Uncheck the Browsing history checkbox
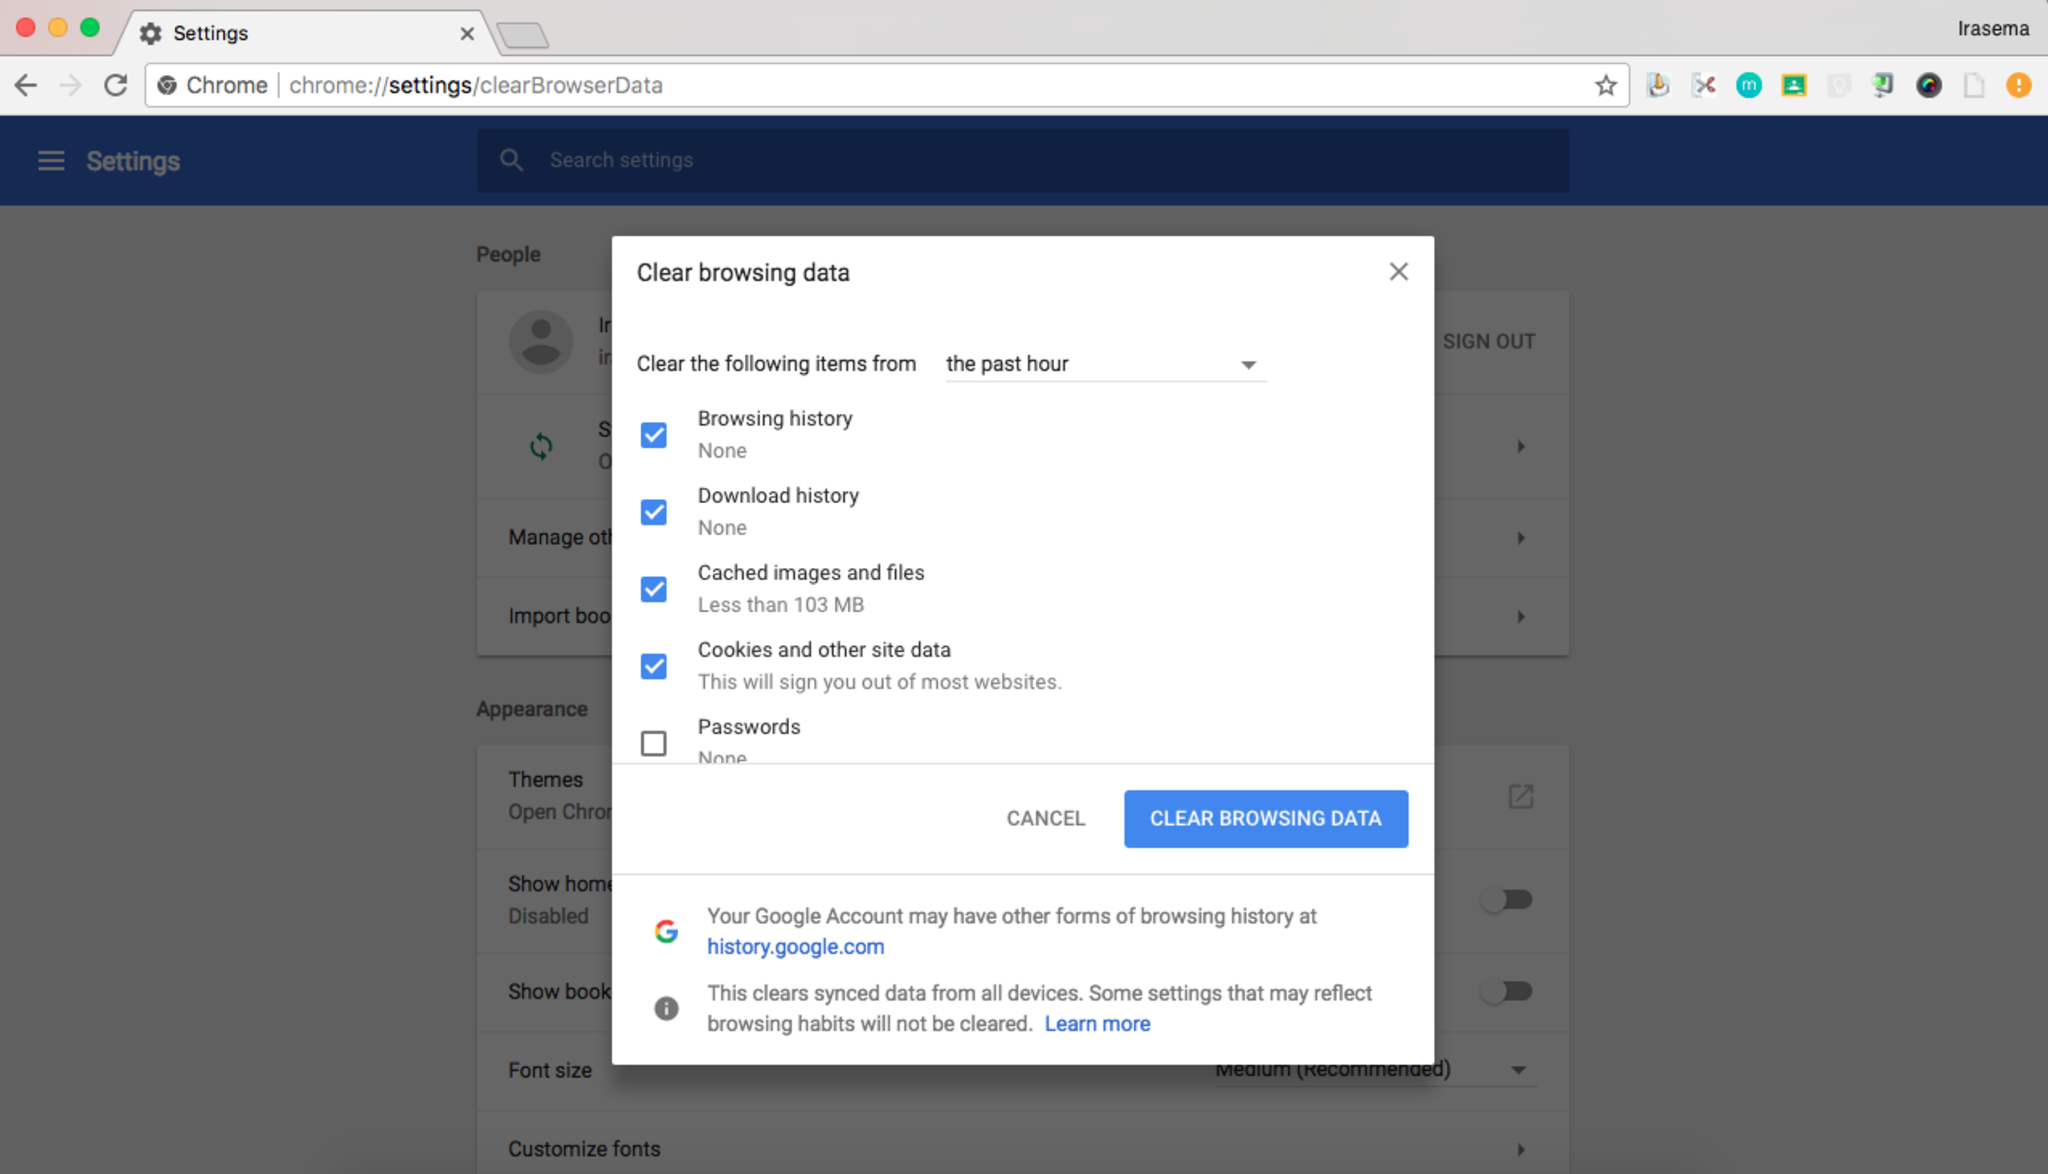 tap(654, 435)
